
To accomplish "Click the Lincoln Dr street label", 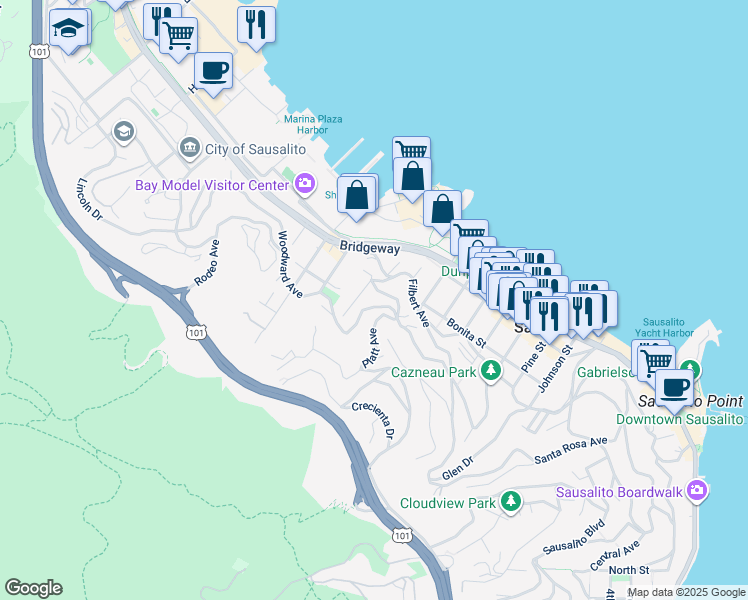I will [90, 199].
